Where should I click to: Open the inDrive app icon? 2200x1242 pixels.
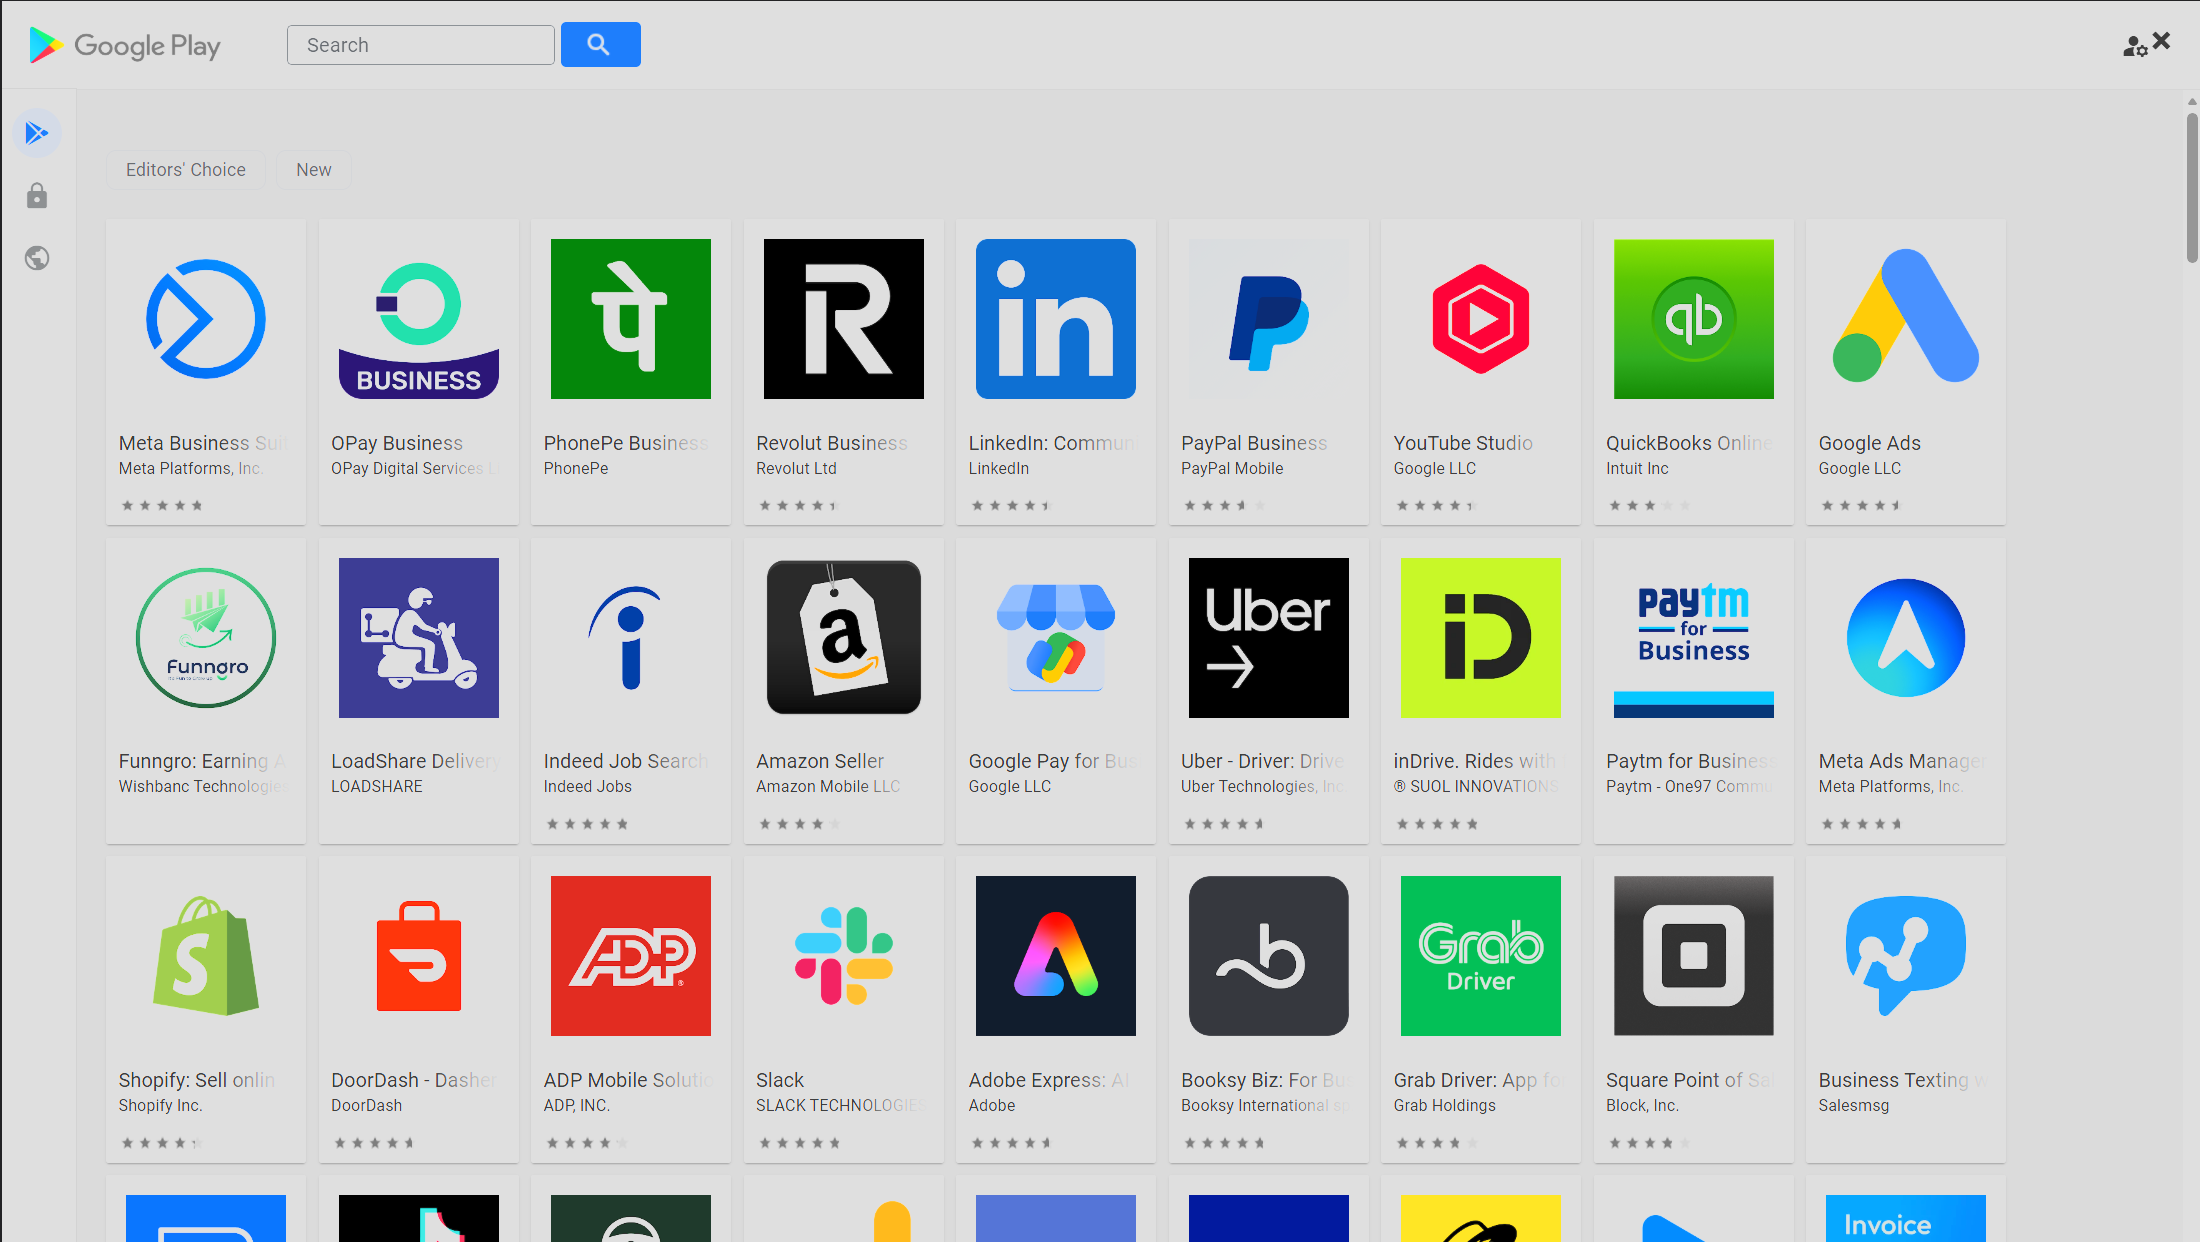tap(1481, 638)
